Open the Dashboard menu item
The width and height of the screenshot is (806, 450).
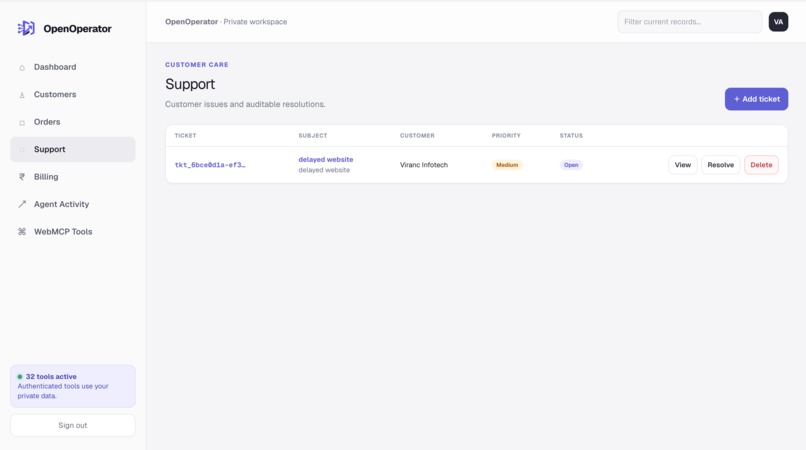72,67
